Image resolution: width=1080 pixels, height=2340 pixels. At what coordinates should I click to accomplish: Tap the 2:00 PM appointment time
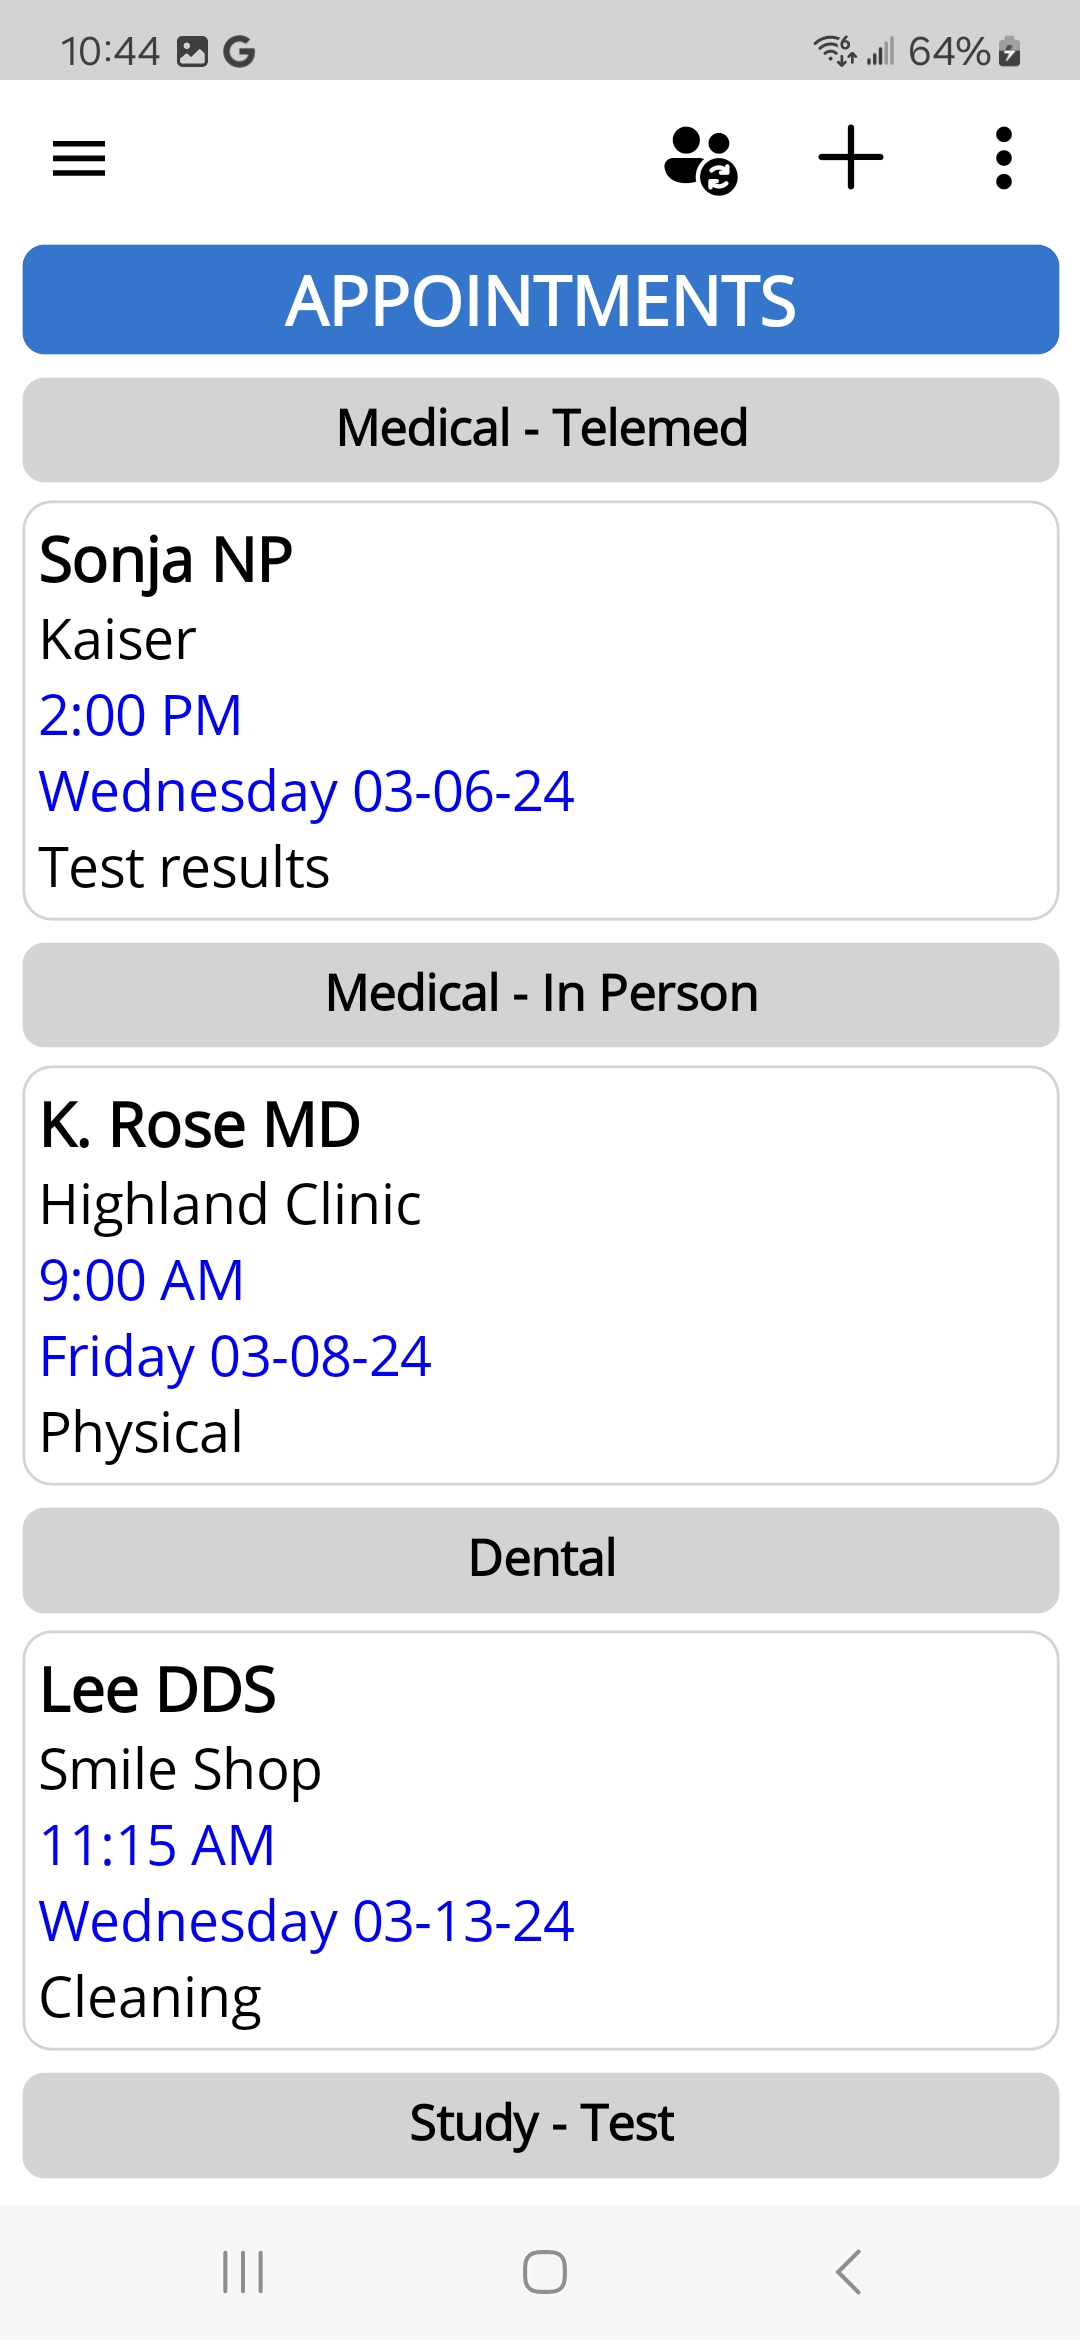(141, 715)
